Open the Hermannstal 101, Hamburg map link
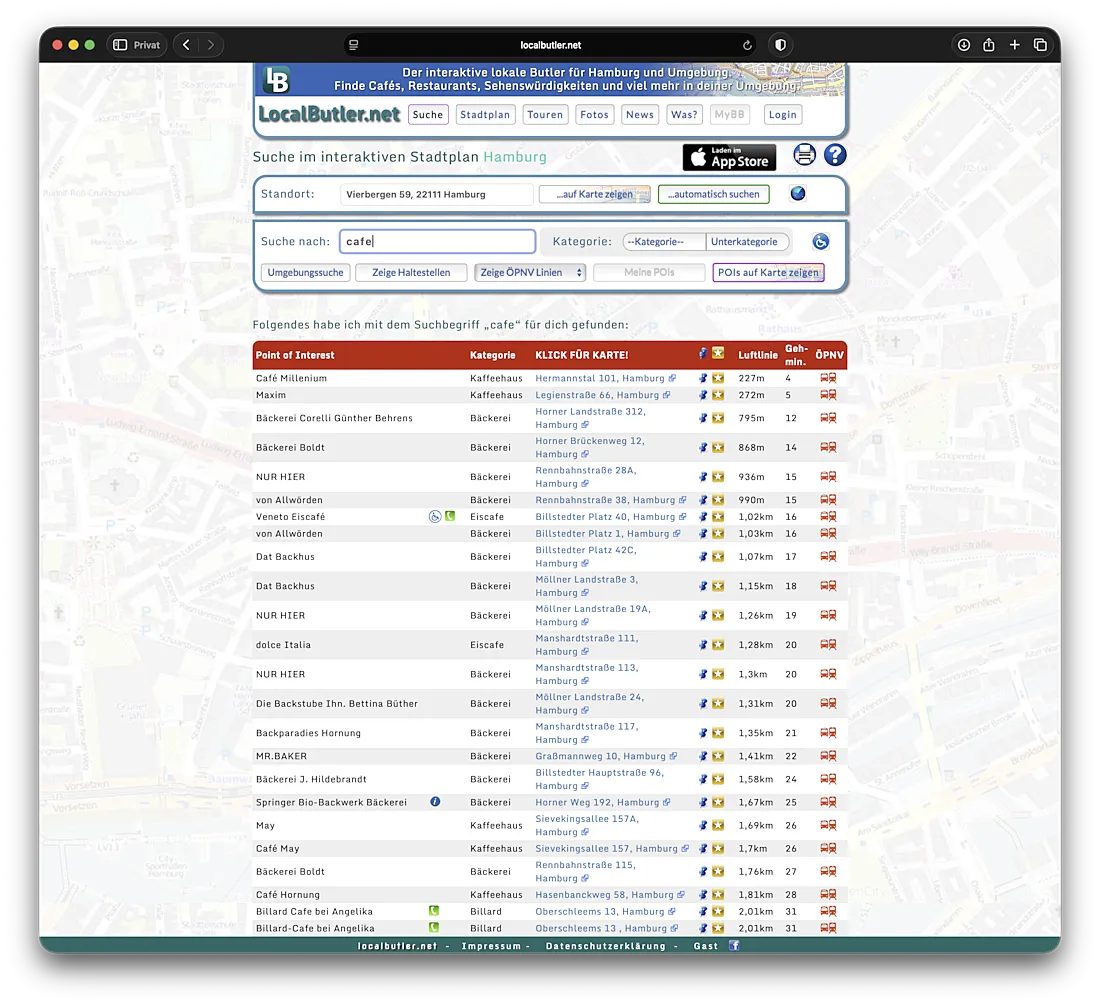 600,379
